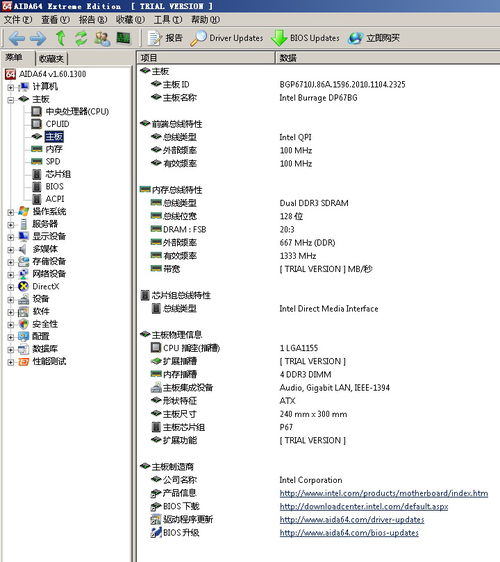Click the 安全性 shield icon
Viewport: 500px width, 562px height.
tap(24, 324)
